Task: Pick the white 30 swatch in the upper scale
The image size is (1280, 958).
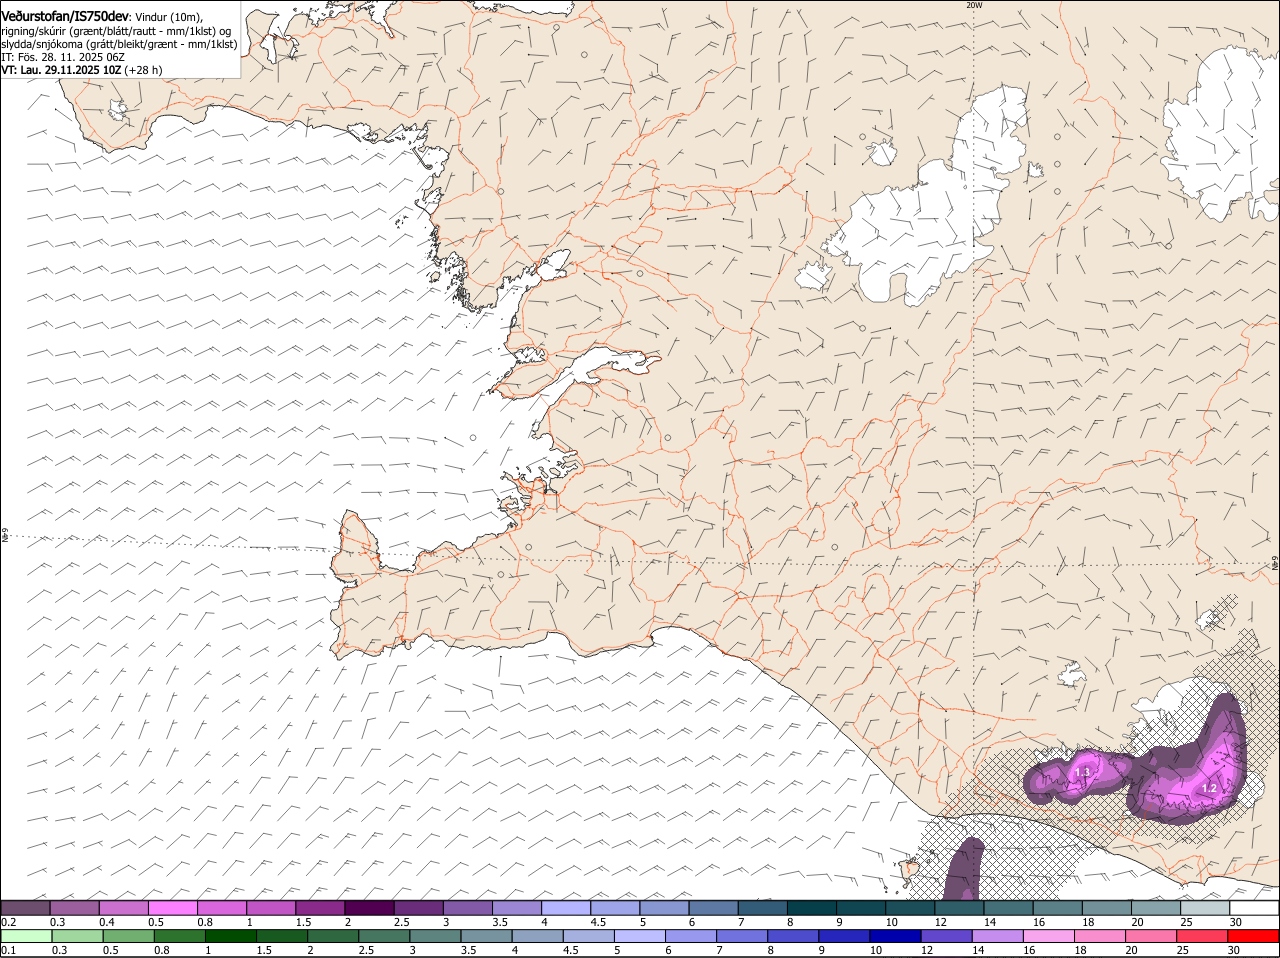Action: click(1254, 908)
